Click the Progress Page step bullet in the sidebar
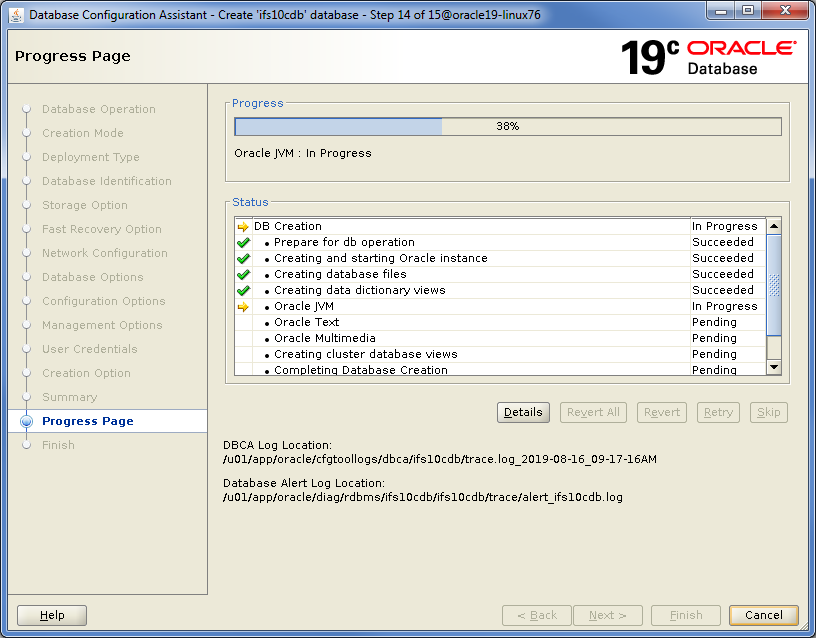Image resolution: width=816 pixels, height=638 pixels. pos(26,421)
